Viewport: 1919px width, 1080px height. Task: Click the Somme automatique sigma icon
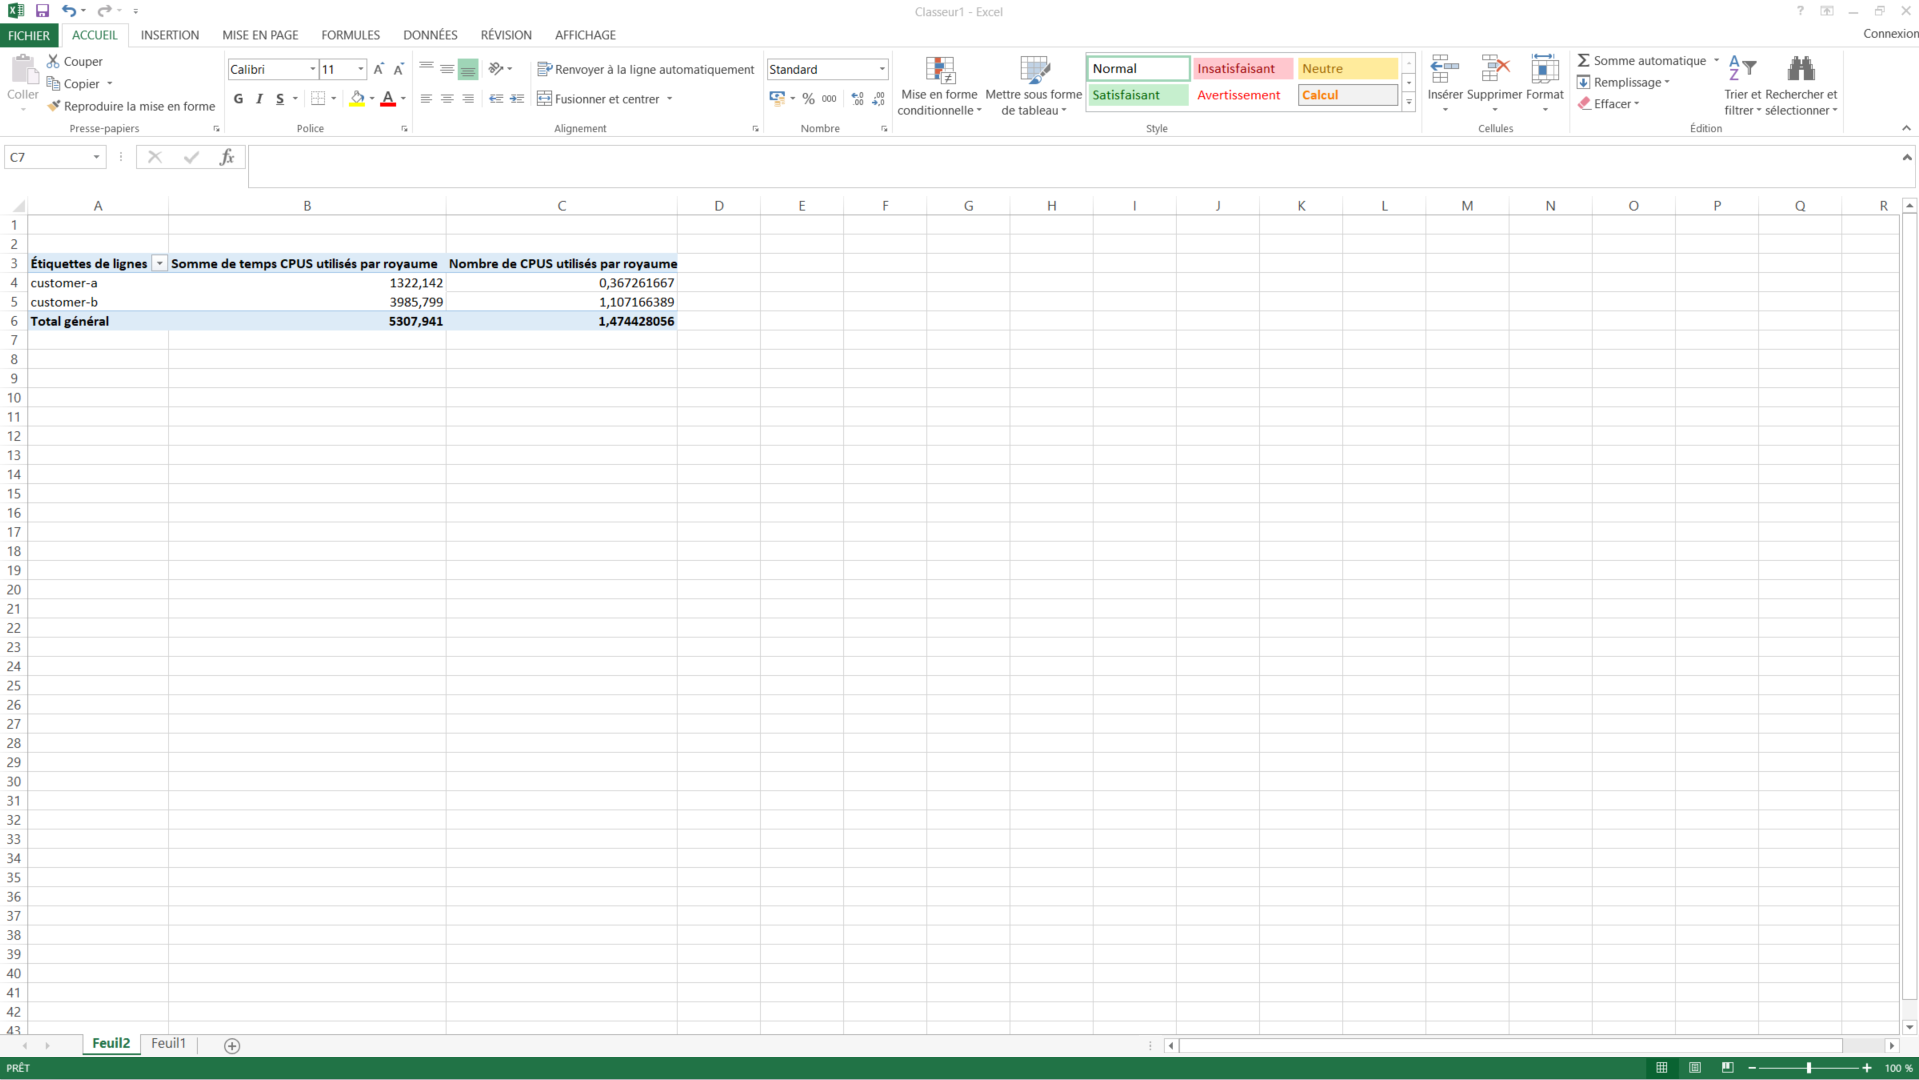click(1584, 61)
